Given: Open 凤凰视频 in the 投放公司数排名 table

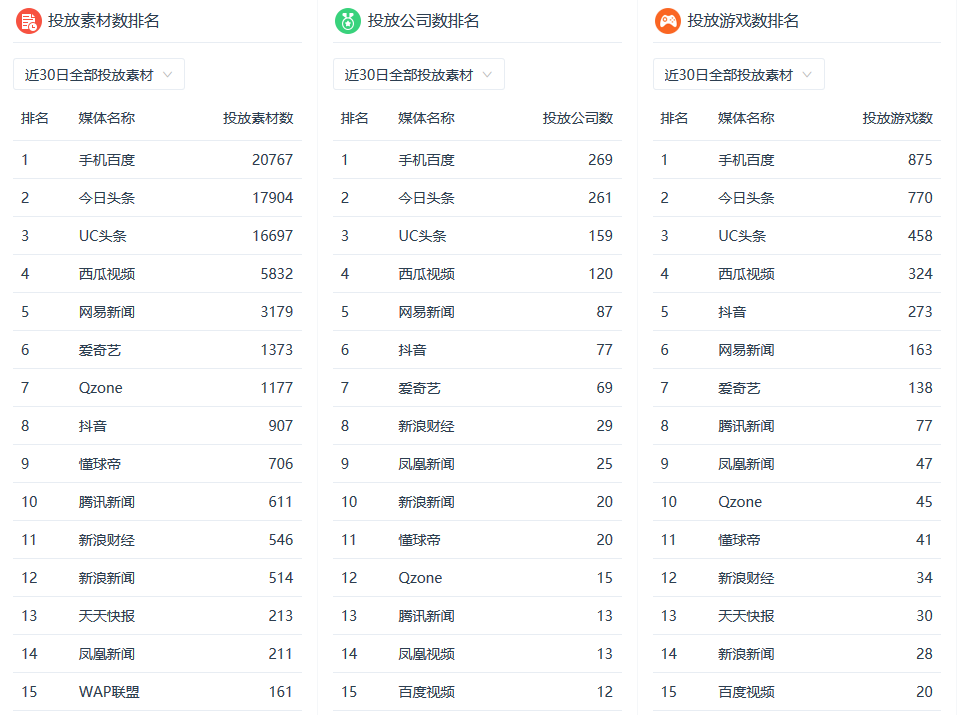Looking at the screenshot, I should point(426,654).
